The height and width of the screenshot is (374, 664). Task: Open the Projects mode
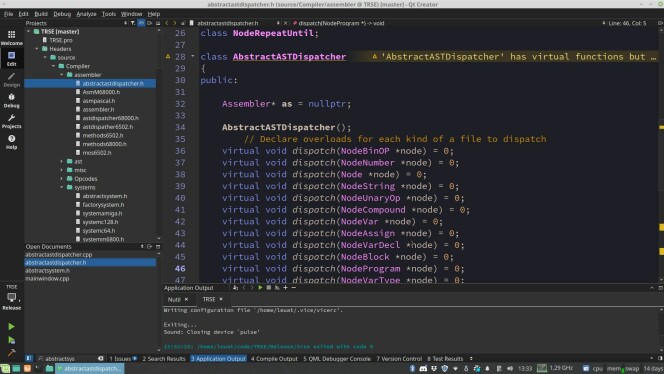click(x=11, y=121)
